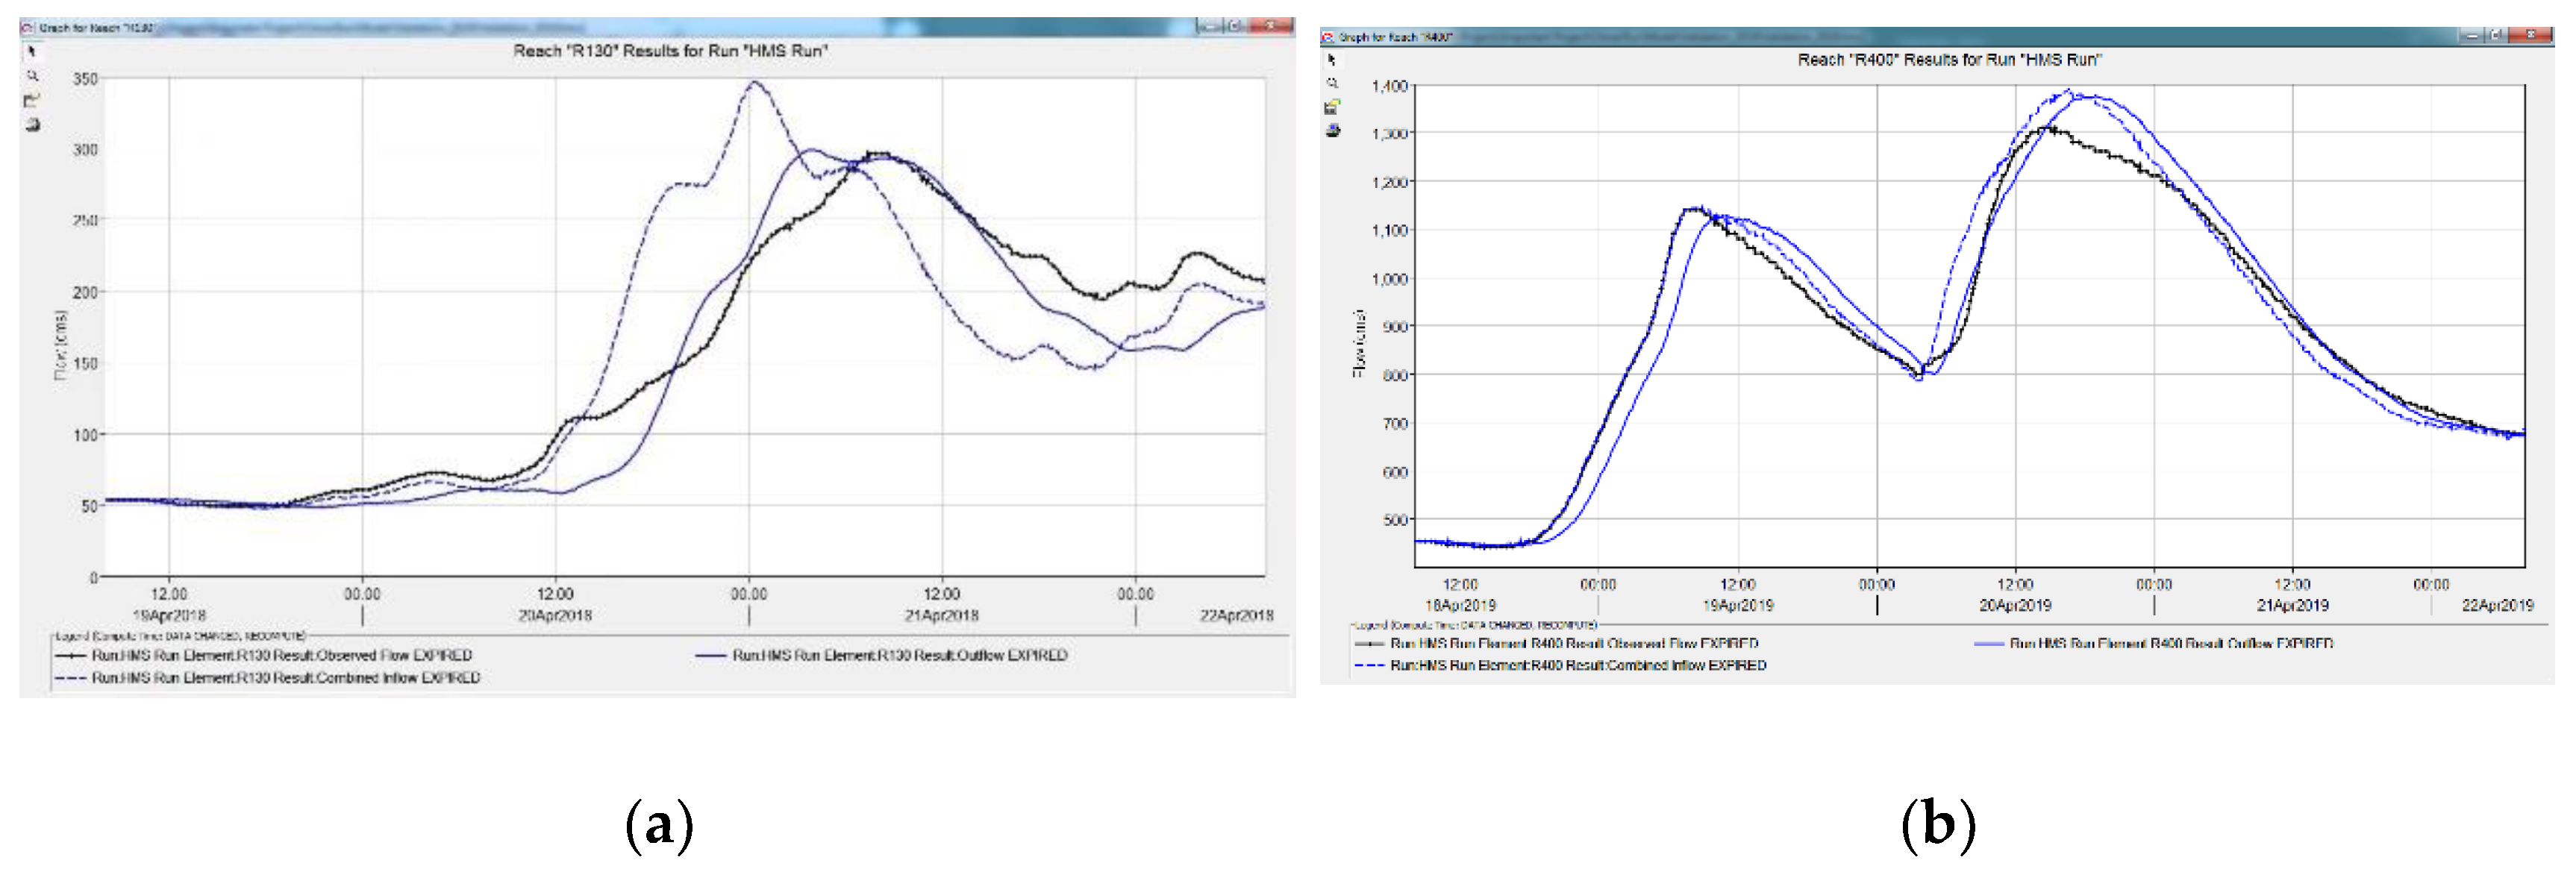2576x869 pixels.
Task: Click the plot properties icon in R400 graph
Action: tap(1332, 107)
